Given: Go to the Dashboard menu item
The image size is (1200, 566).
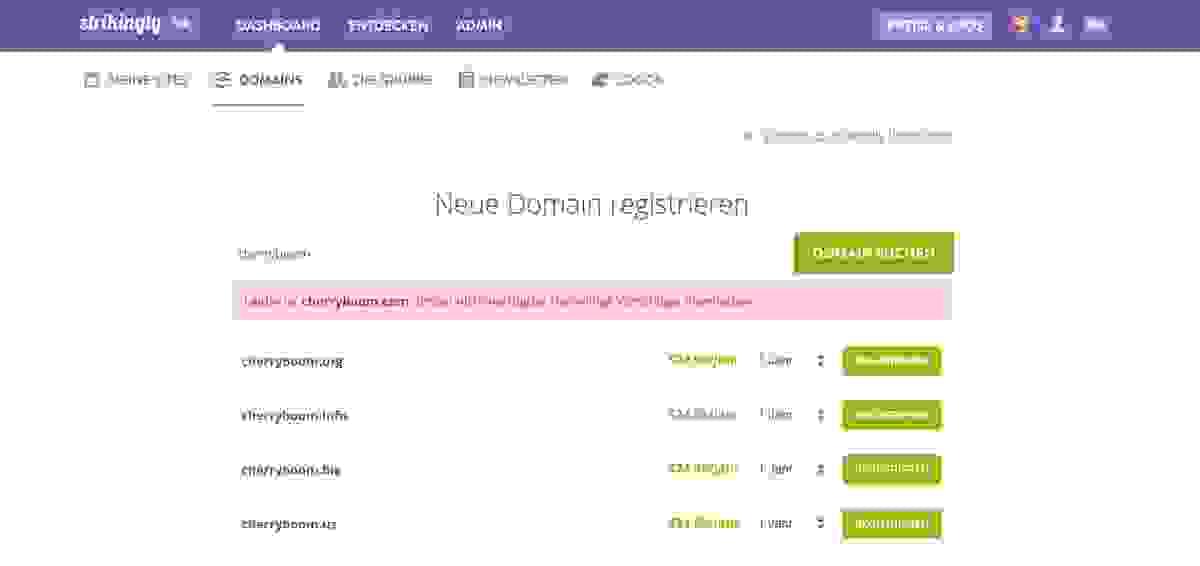Looking at the screenshot, I should tap(278, 26).
